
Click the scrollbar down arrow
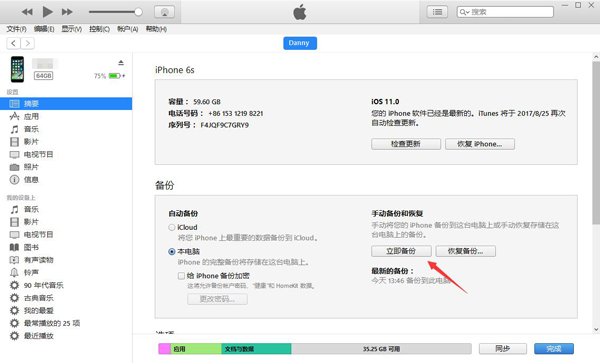(x=596, y=329)
